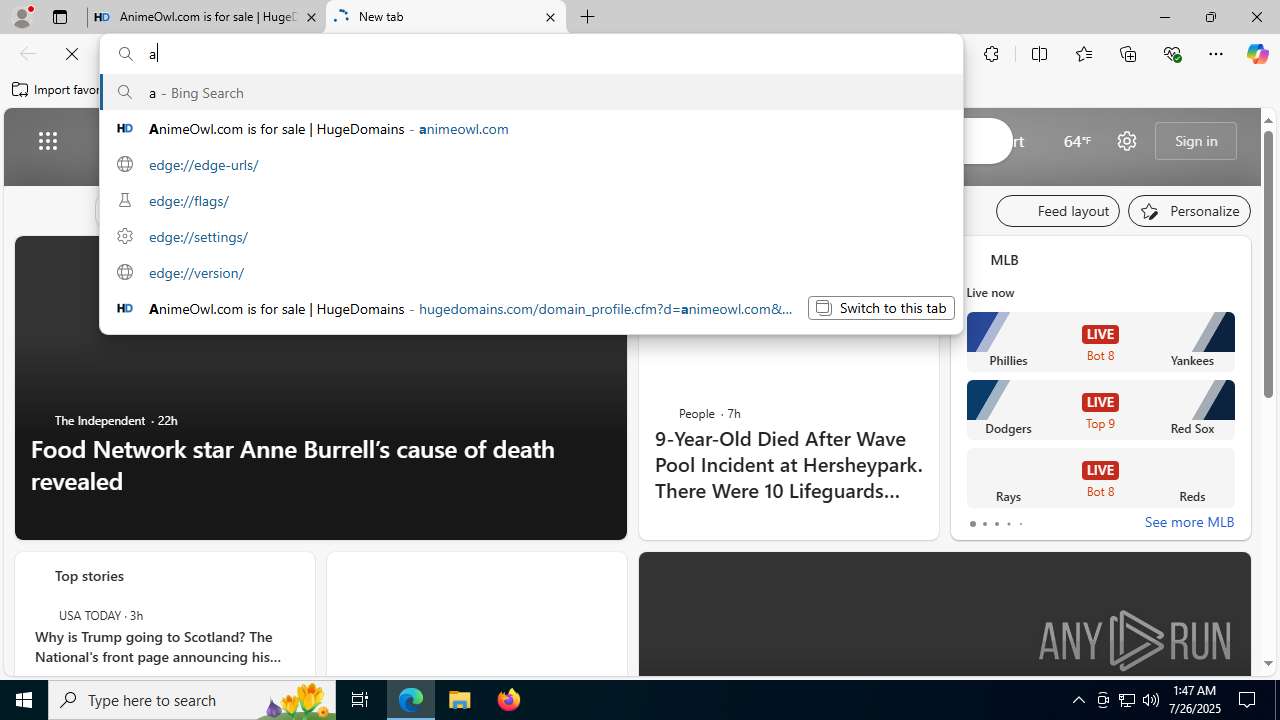Select the edge://edge-urls/ suggestion
This screenshot has height=720, width=1280.
pyautogui.click(x=531, y=164)
